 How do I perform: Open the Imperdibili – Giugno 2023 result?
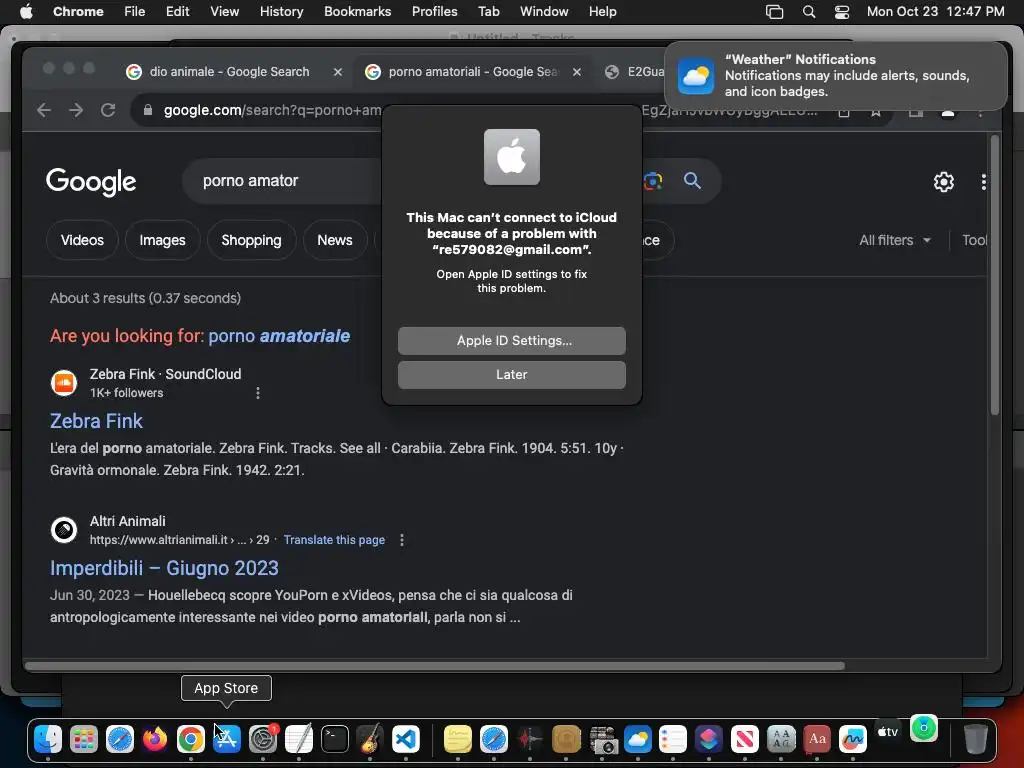pos(165,568)
